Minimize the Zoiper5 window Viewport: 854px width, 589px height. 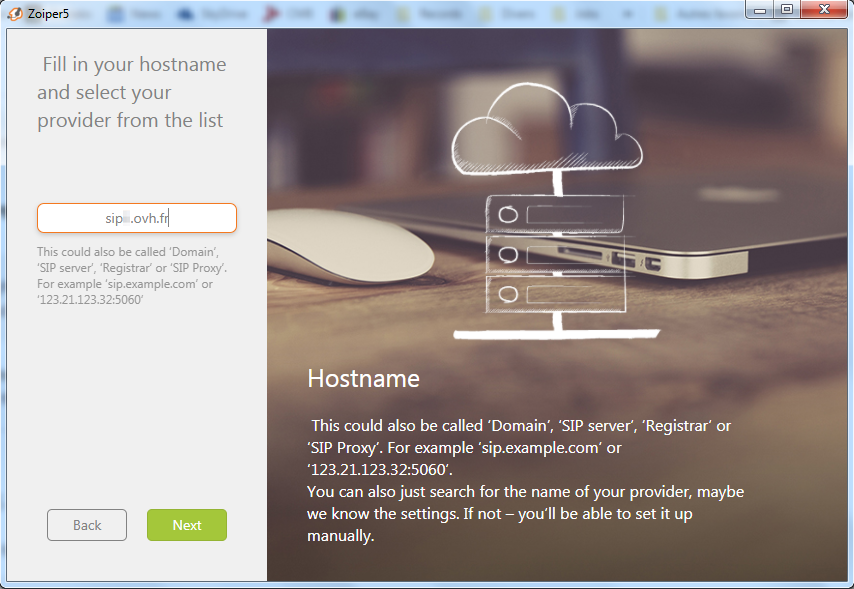[x=761, y=10]
